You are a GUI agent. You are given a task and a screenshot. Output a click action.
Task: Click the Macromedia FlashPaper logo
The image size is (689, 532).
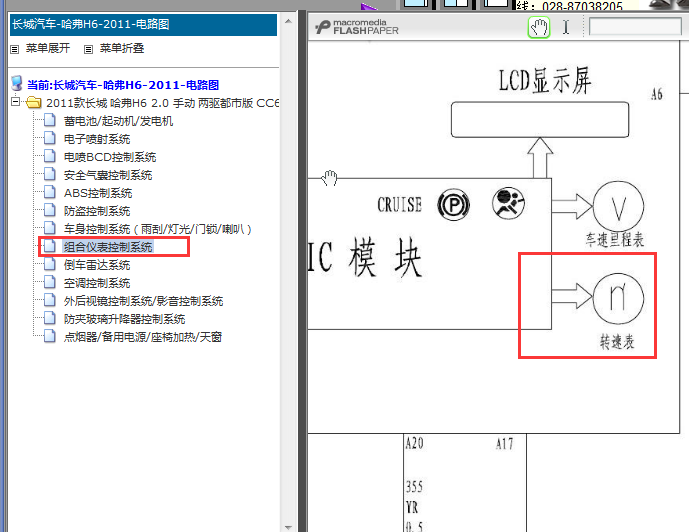click(x=356, y=27)
